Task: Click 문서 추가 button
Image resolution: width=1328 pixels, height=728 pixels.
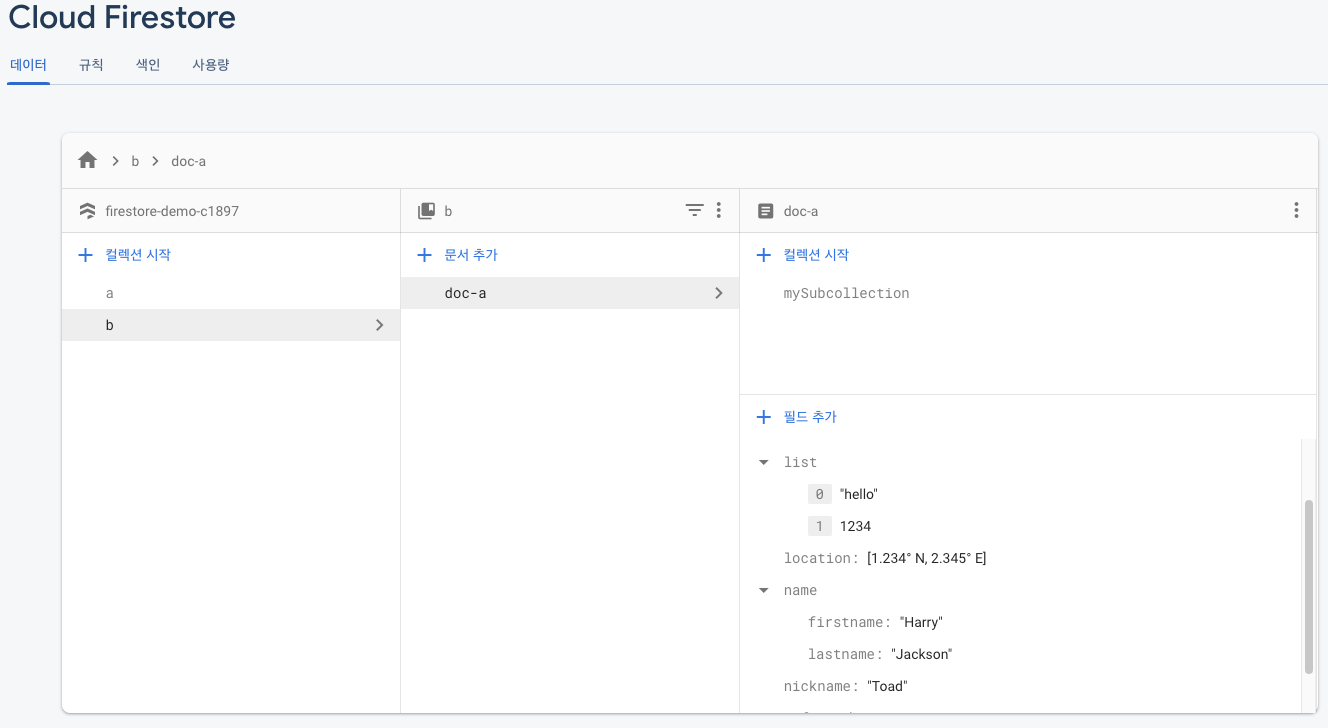Action: click(x=471, y=255)
